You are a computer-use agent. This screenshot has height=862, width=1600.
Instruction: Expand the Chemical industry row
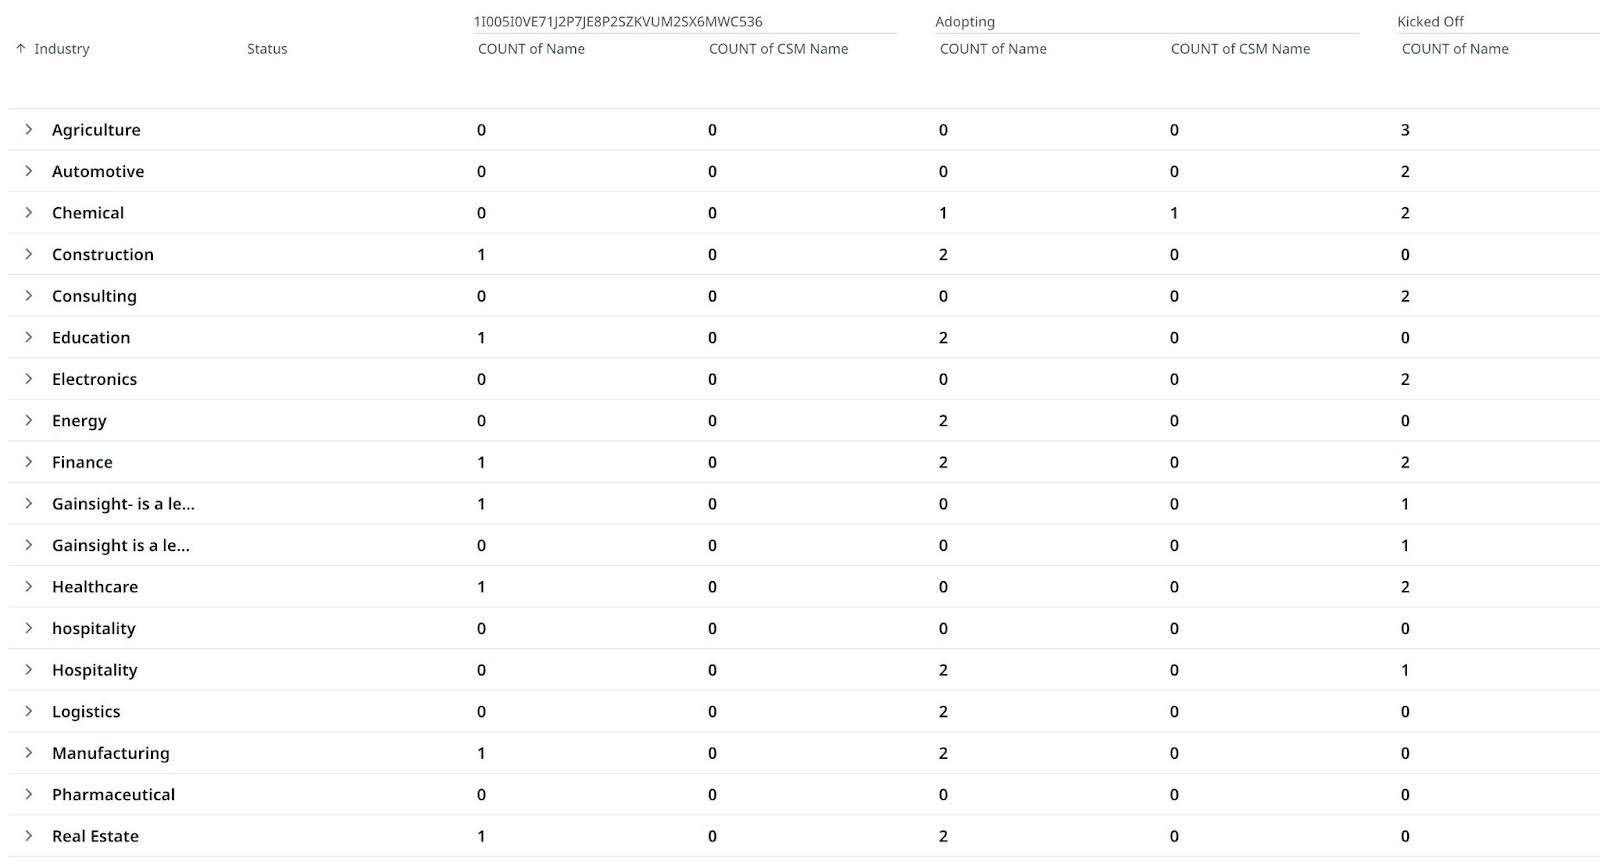(x=29, y=212)
